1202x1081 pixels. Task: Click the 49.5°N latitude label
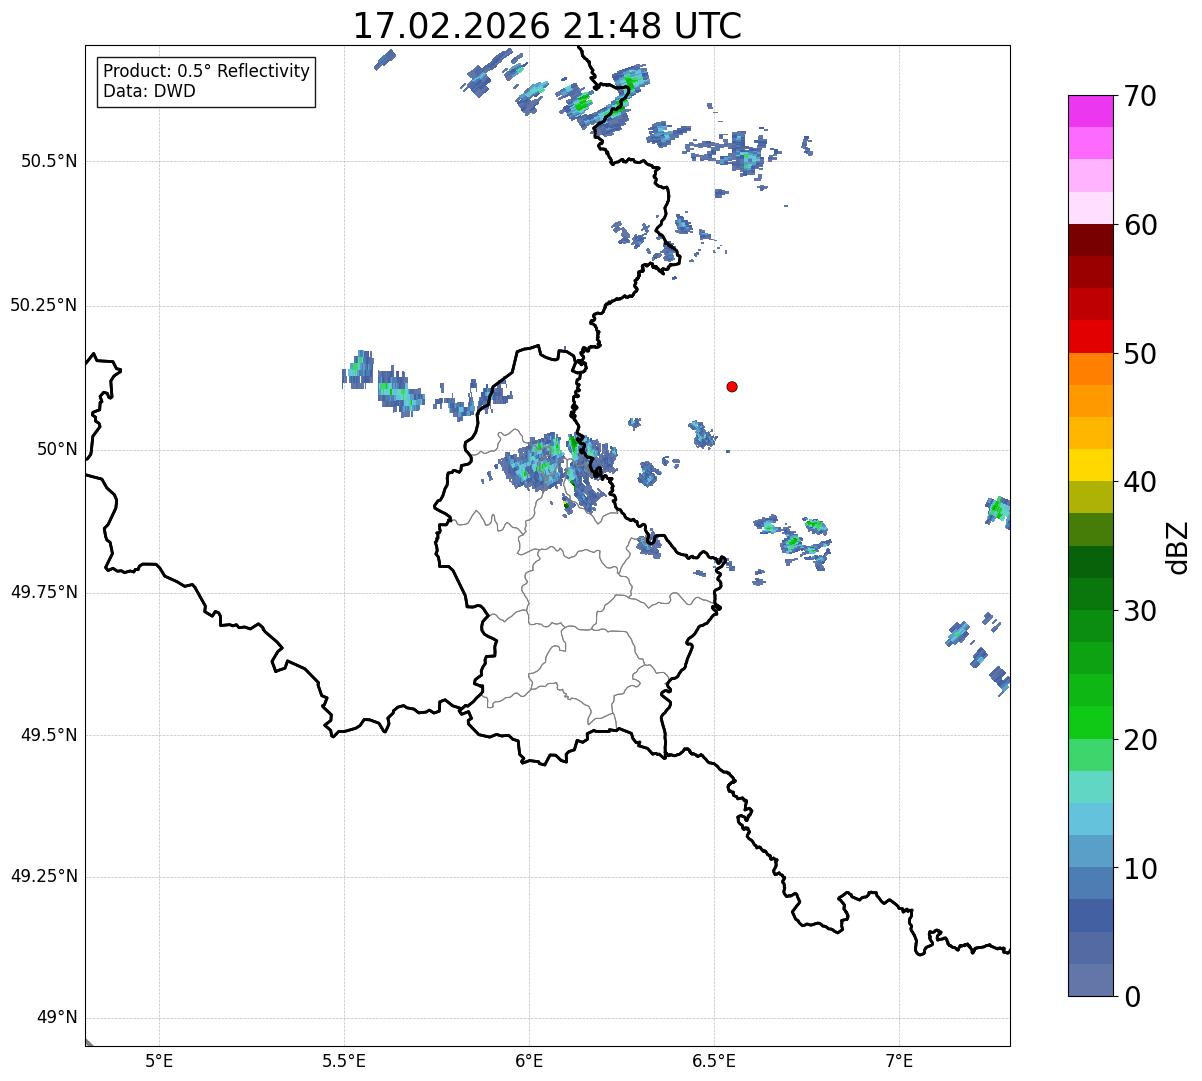pos(48,735)
